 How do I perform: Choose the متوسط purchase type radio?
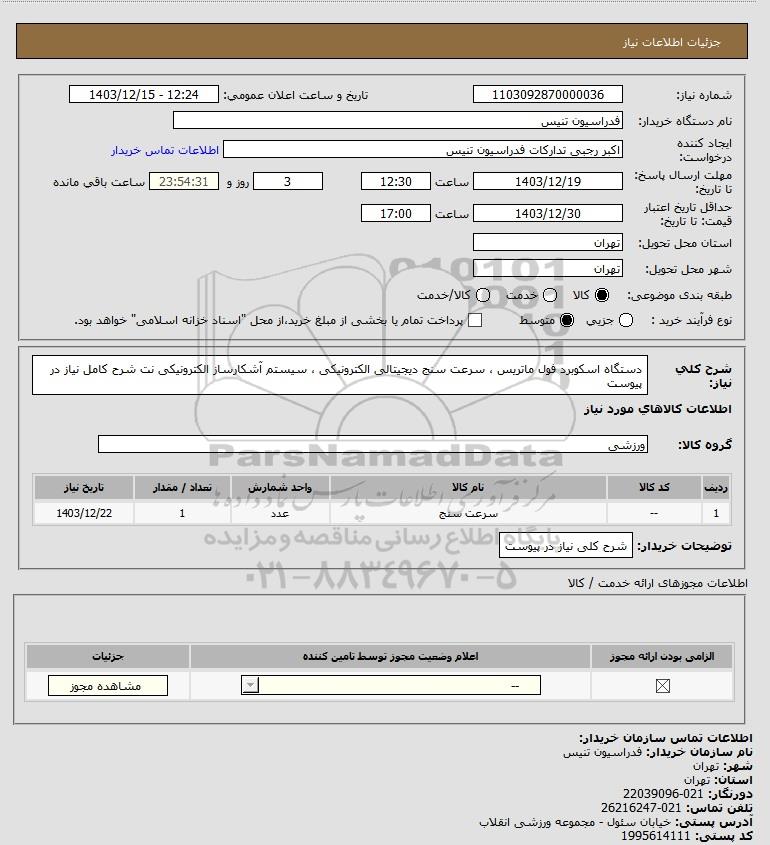[x=566, y=320]
